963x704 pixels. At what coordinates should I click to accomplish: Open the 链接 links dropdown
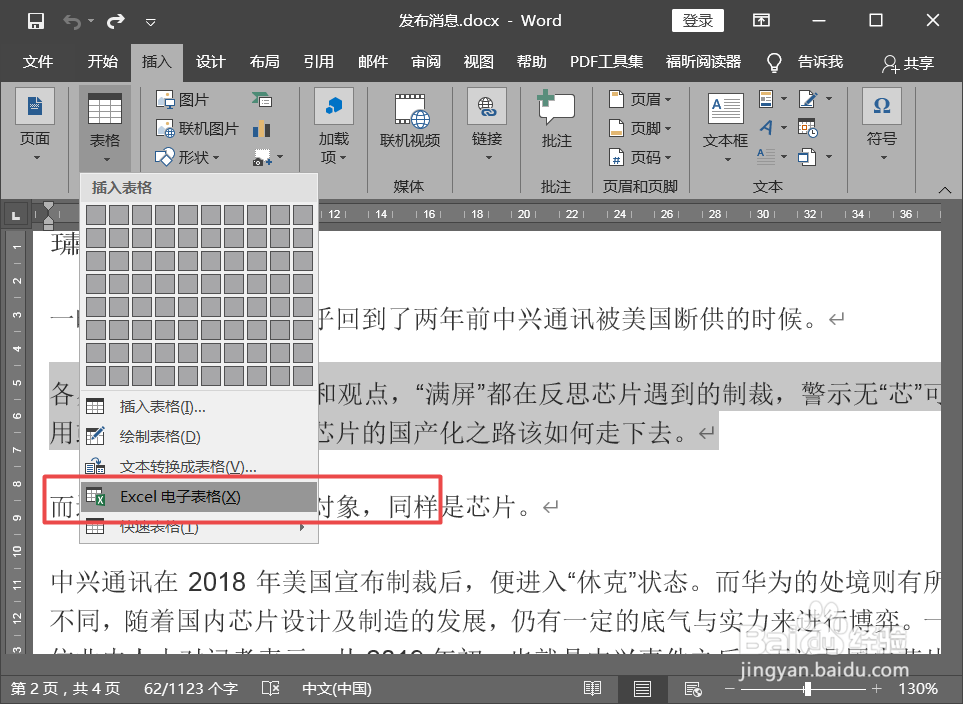(x=487, y=127)
